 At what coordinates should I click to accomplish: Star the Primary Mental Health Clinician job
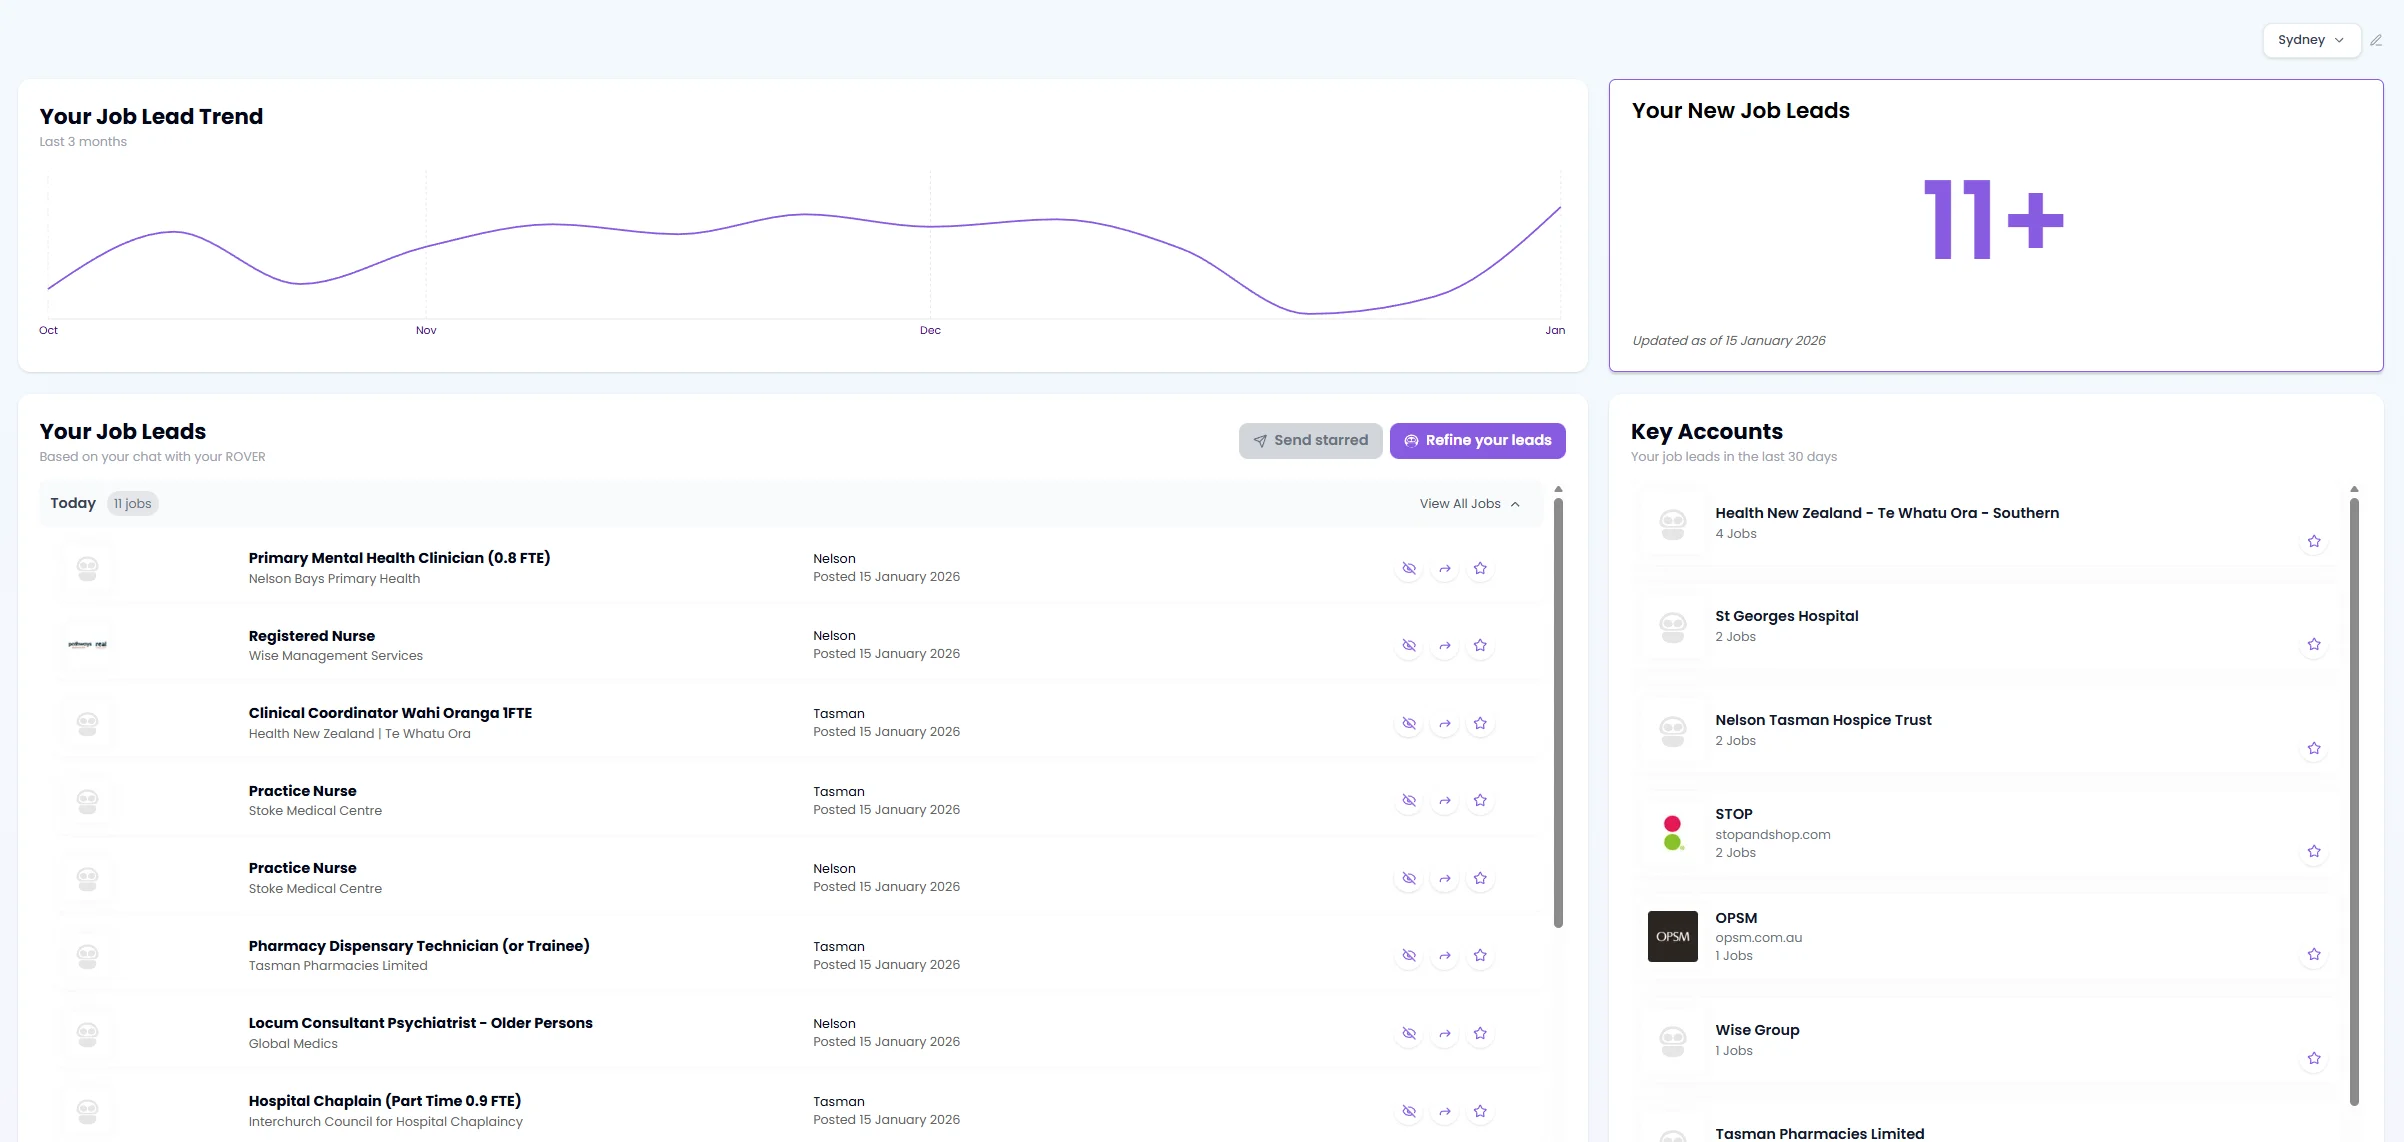(1480, 569)
